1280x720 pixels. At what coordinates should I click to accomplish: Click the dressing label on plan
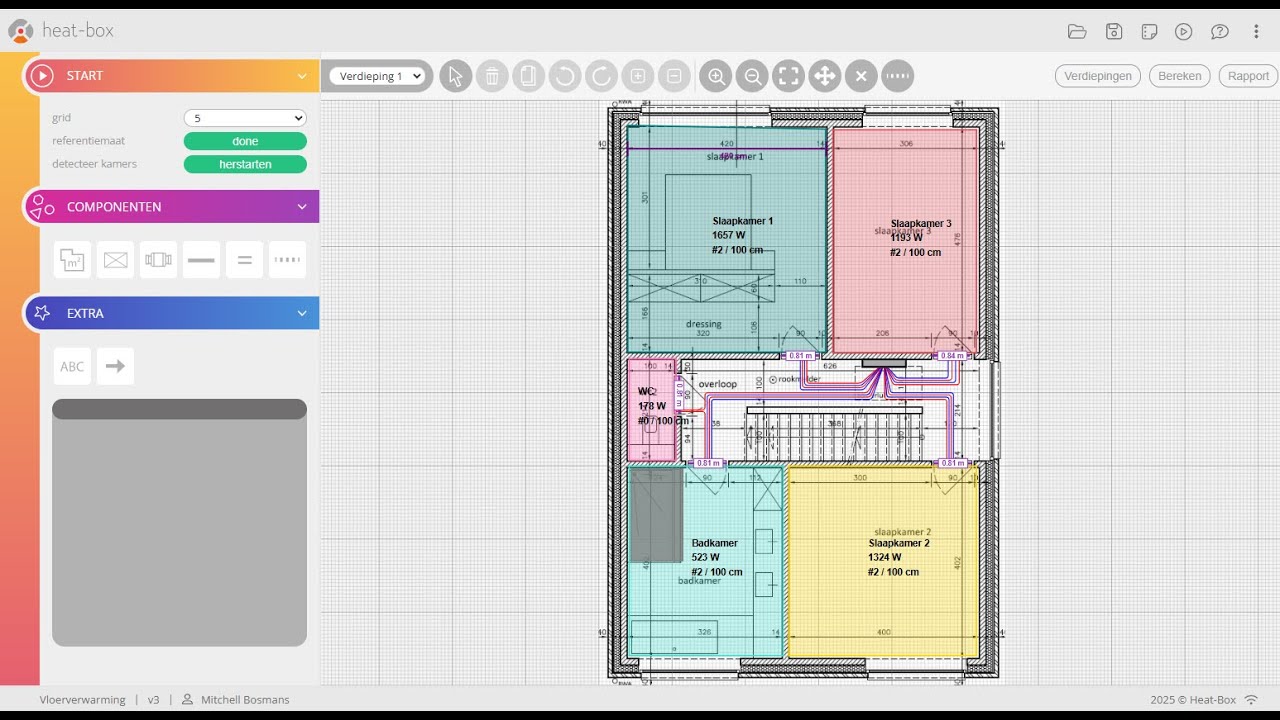point(704,324)
